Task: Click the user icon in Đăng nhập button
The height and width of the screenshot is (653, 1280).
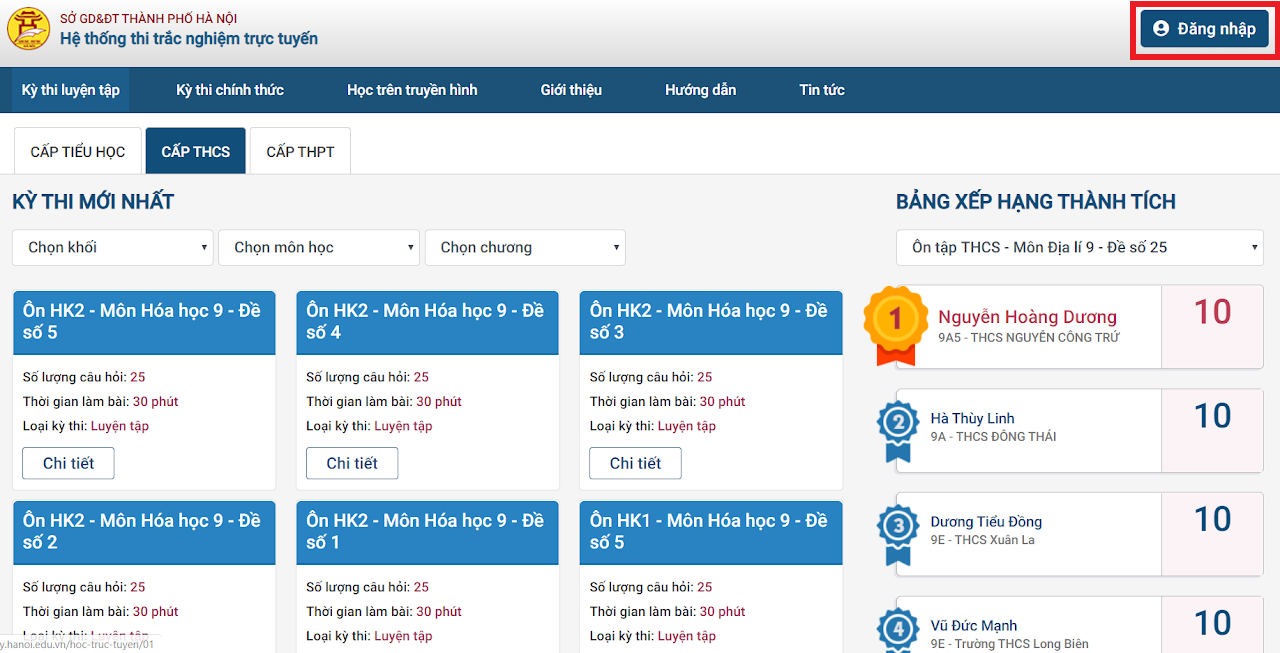Action: [x=1161, y=29]
